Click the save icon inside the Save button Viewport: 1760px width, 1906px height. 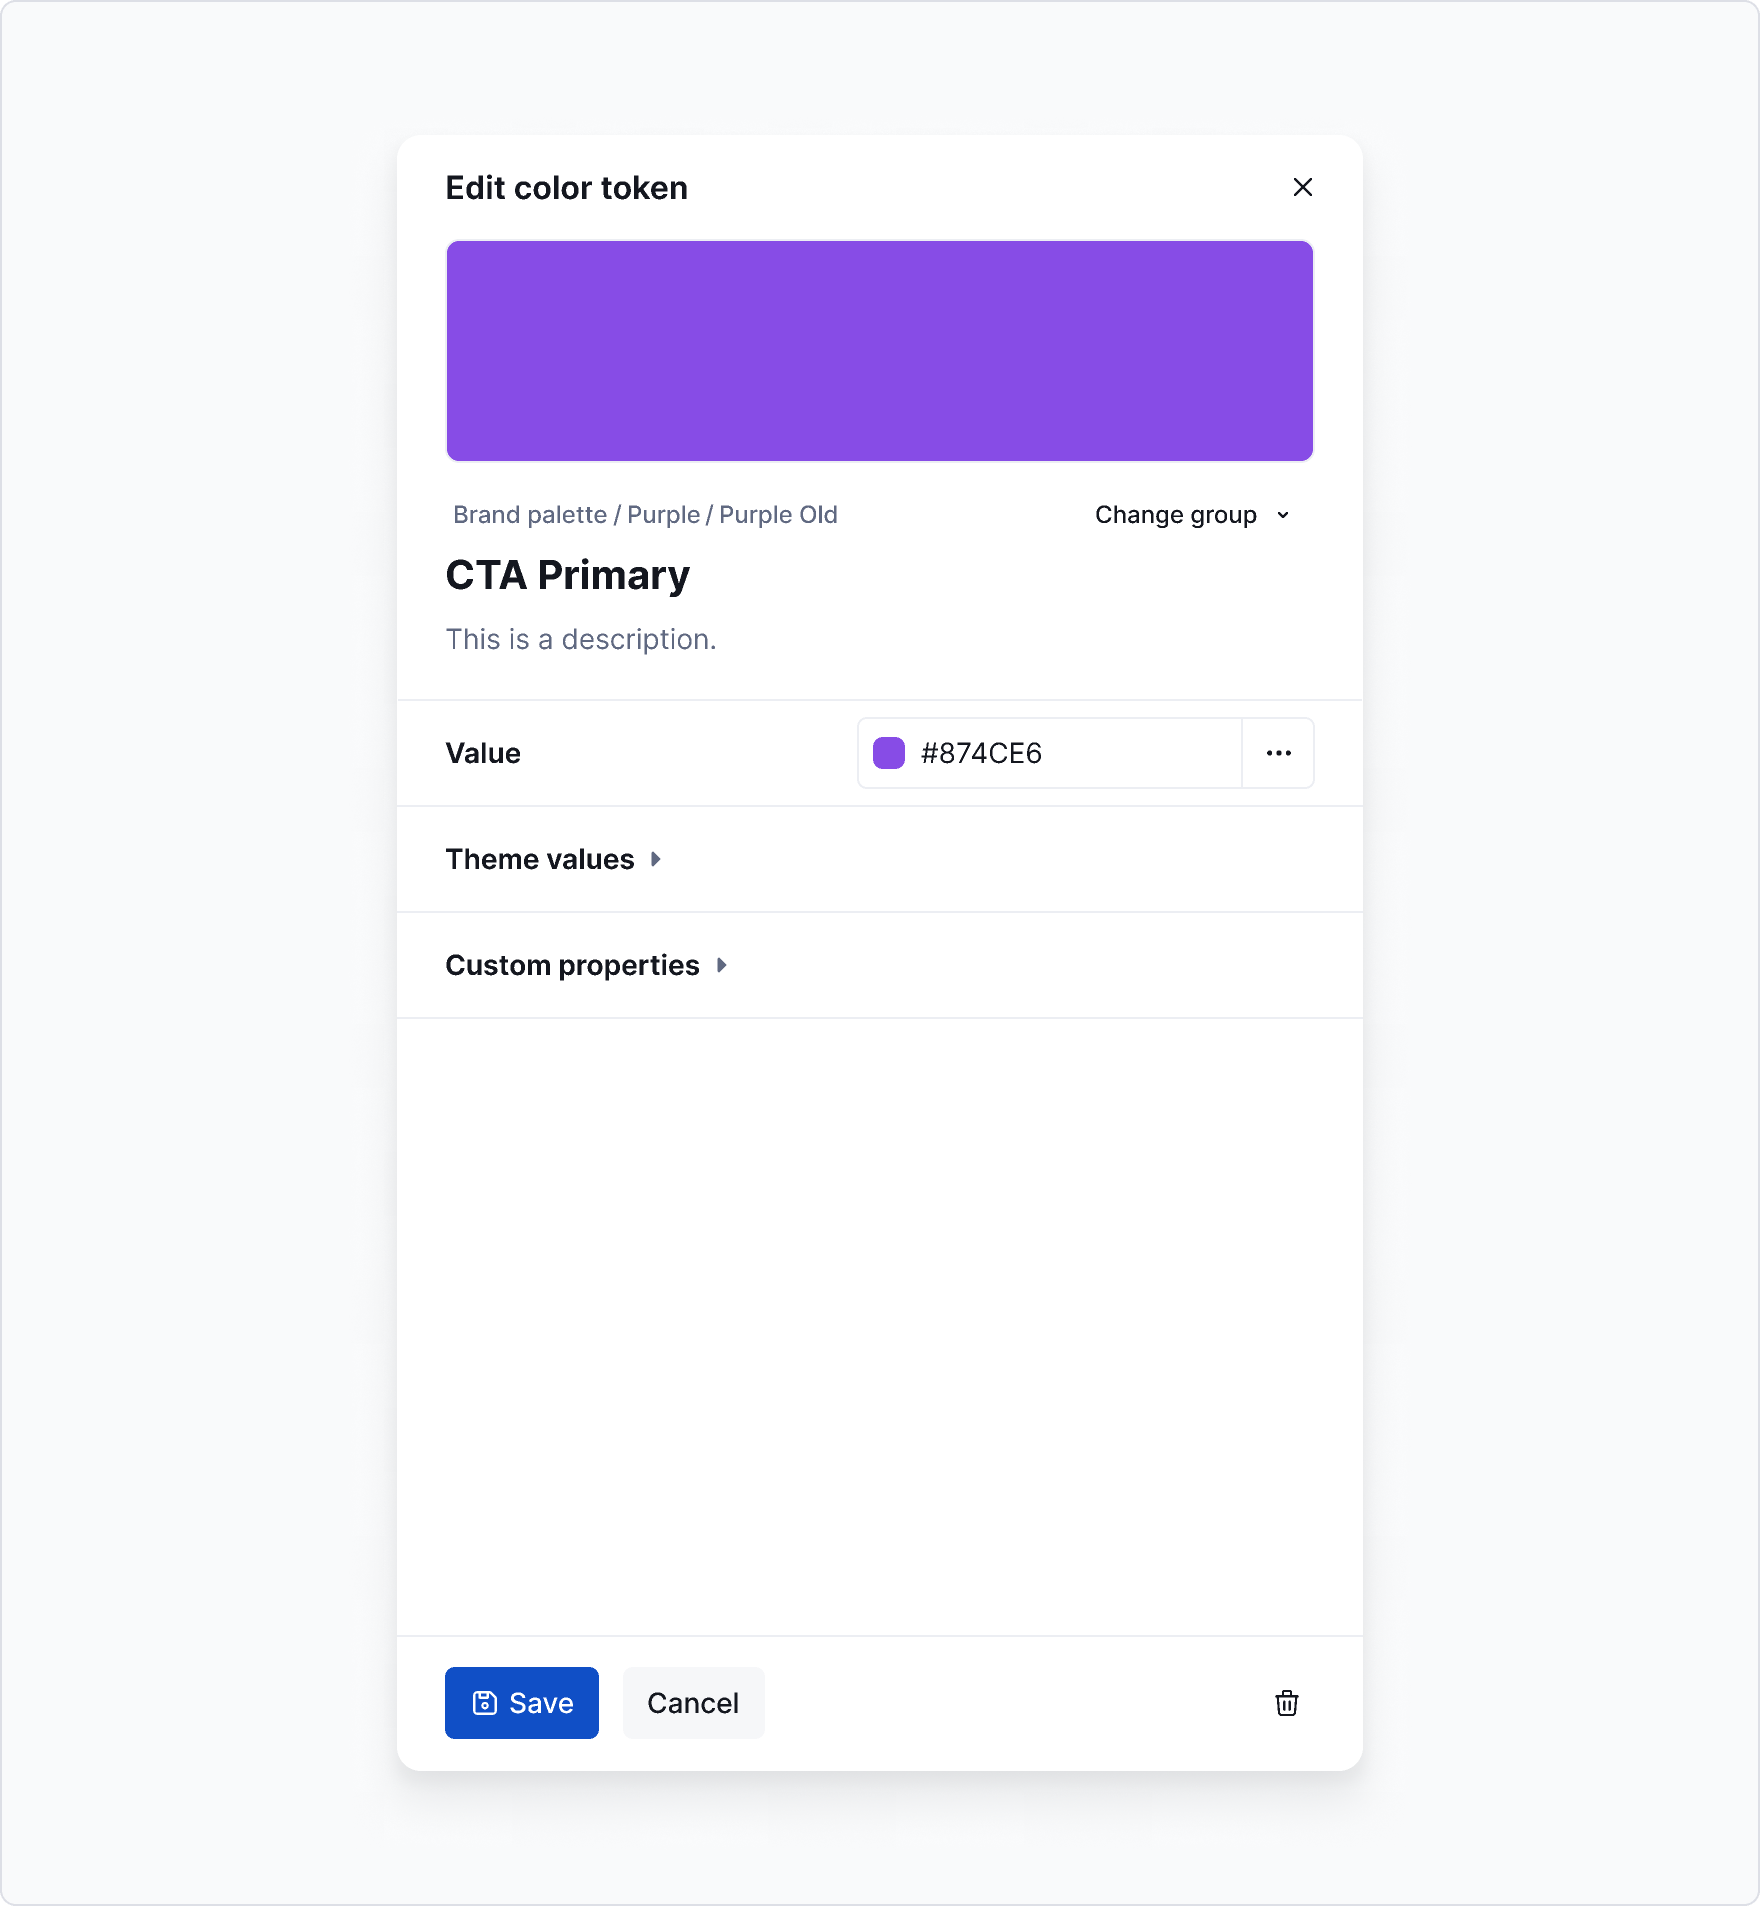(x=484, y=1703)
